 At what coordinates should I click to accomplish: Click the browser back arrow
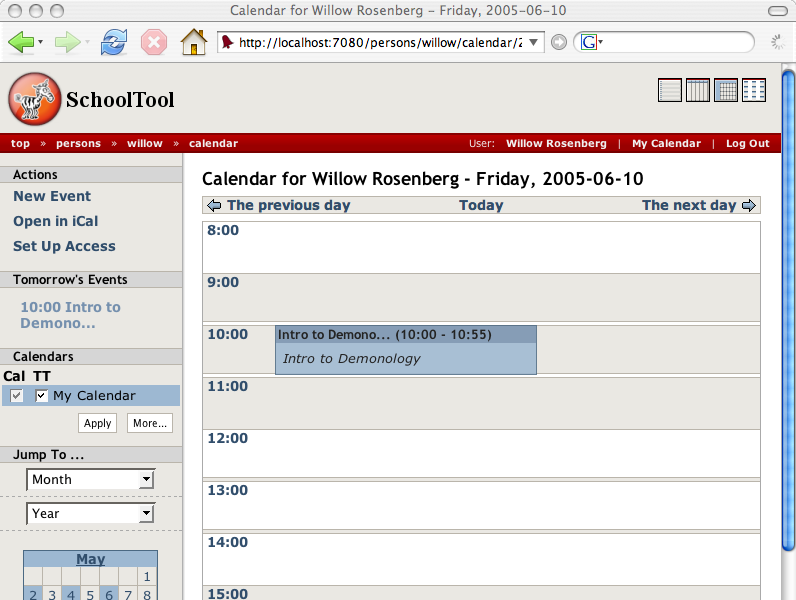pos(21,42)
